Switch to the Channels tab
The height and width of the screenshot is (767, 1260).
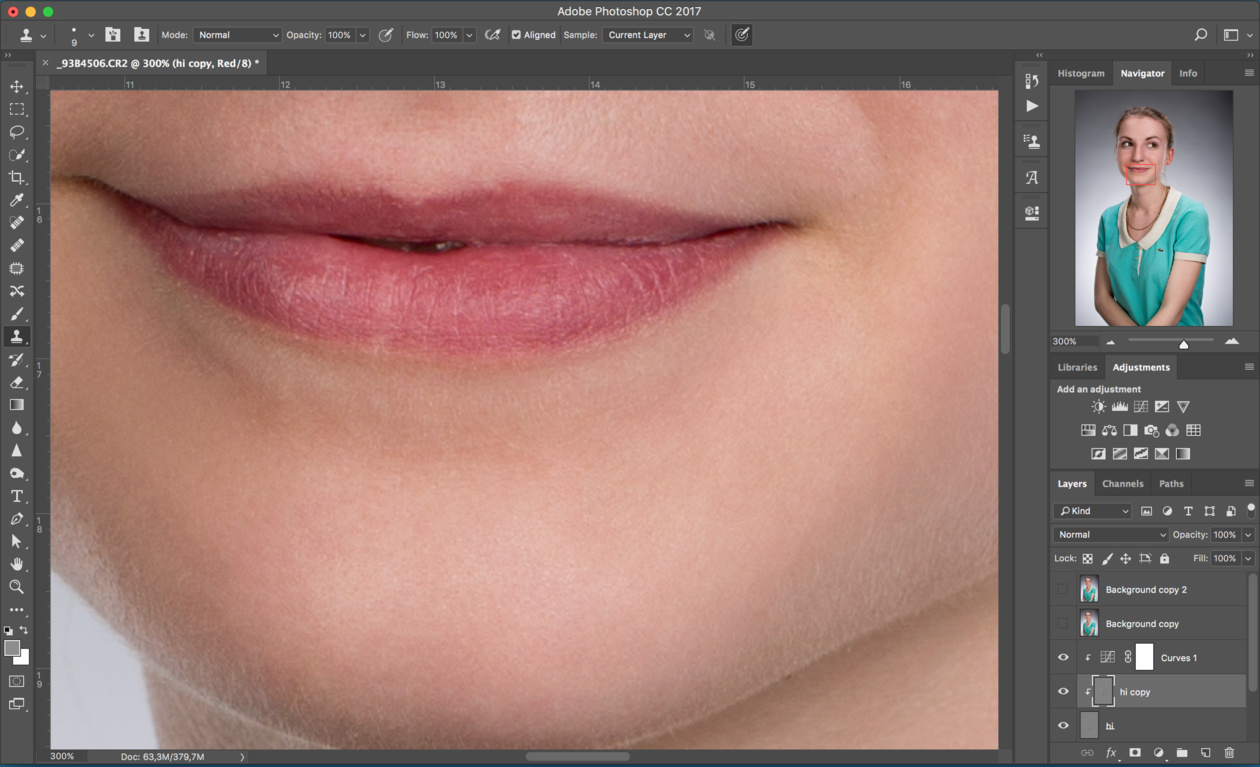click(x=1122, y=484)
